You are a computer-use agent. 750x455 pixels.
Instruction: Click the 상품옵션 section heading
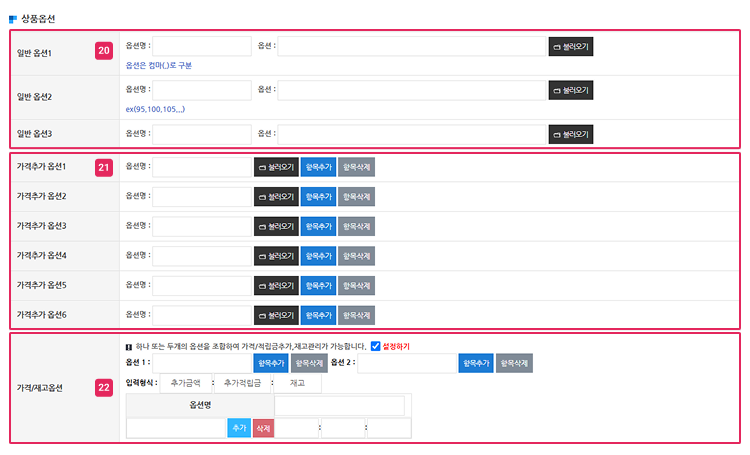pos(38,19)
